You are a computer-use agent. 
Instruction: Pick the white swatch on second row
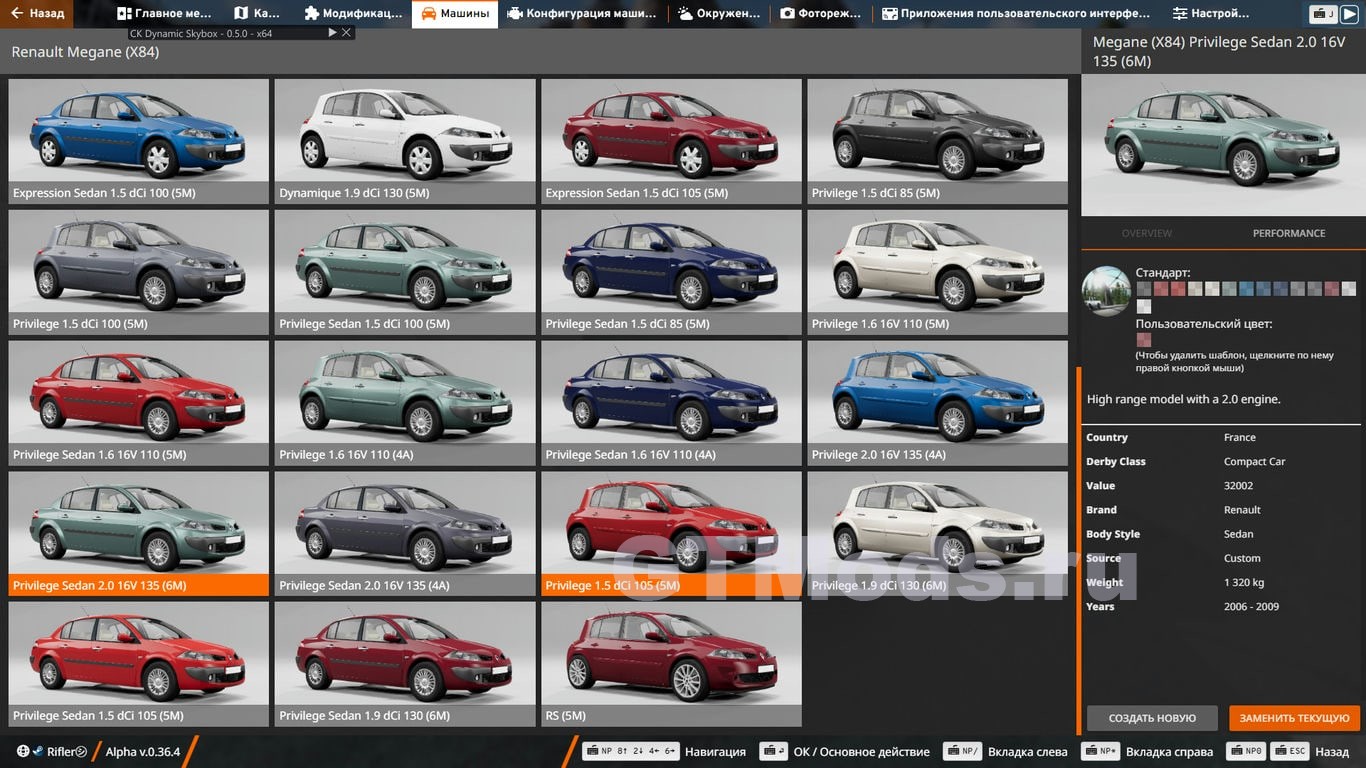click(x=1144, y=306)
